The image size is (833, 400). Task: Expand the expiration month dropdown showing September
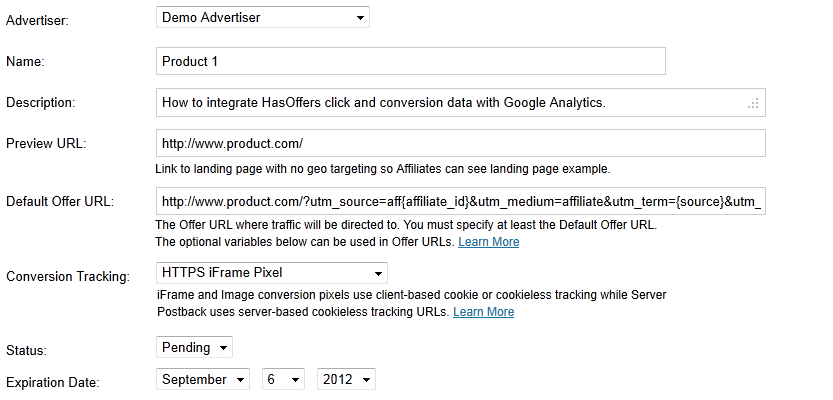[x=204, y=380]
